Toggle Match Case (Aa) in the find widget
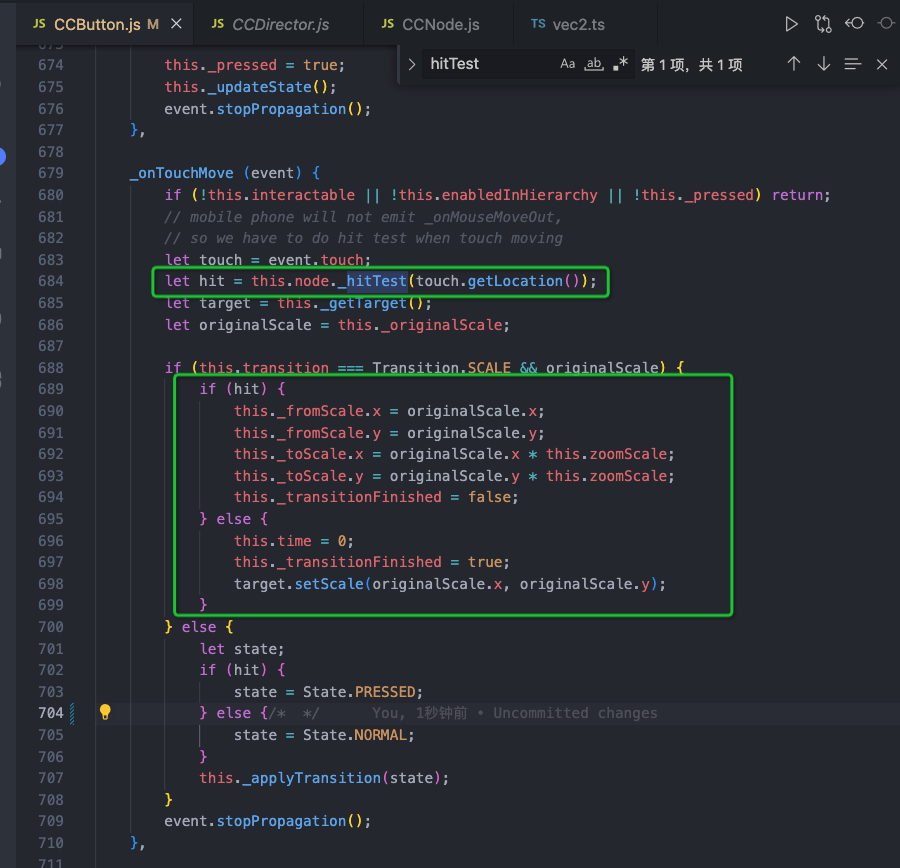 [x=567, y=64]
